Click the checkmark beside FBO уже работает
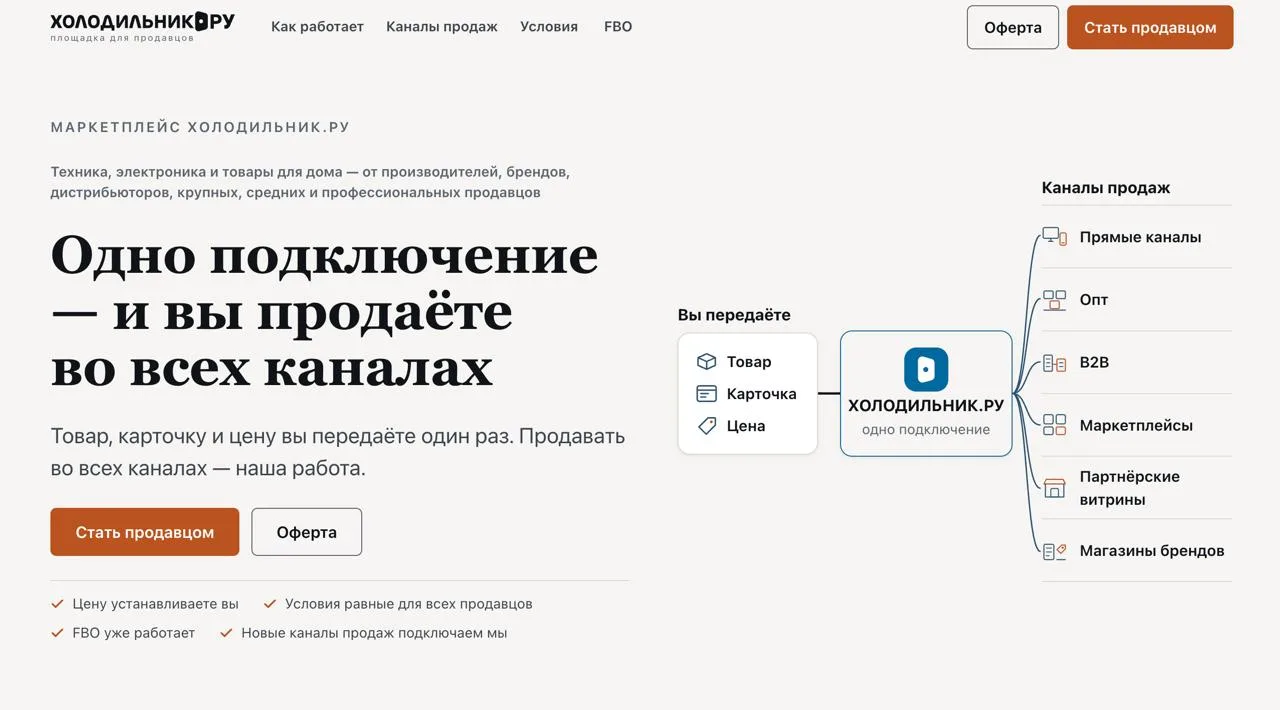This screenshot has height=710, width=1280. pos(57,633)
